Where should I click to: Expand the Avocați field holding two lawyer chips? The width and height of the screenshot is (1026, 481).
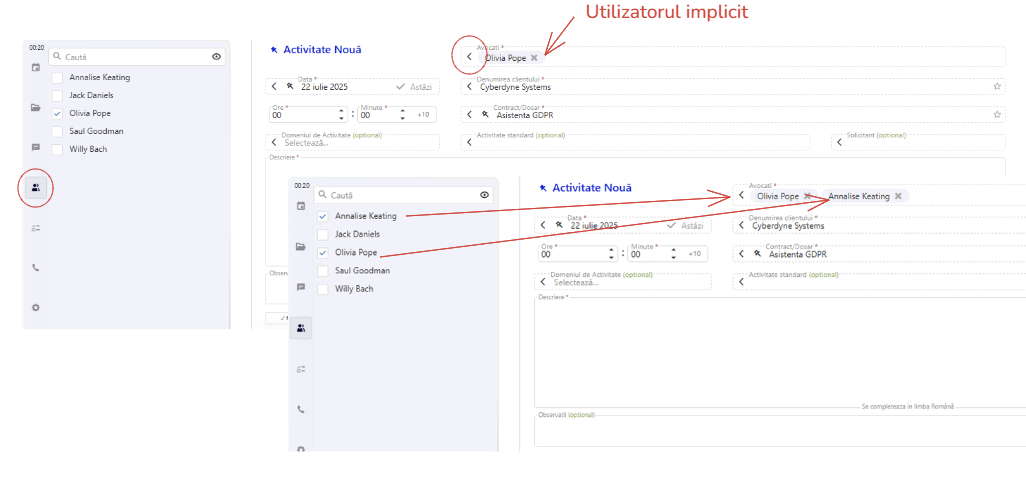(741, 196)
